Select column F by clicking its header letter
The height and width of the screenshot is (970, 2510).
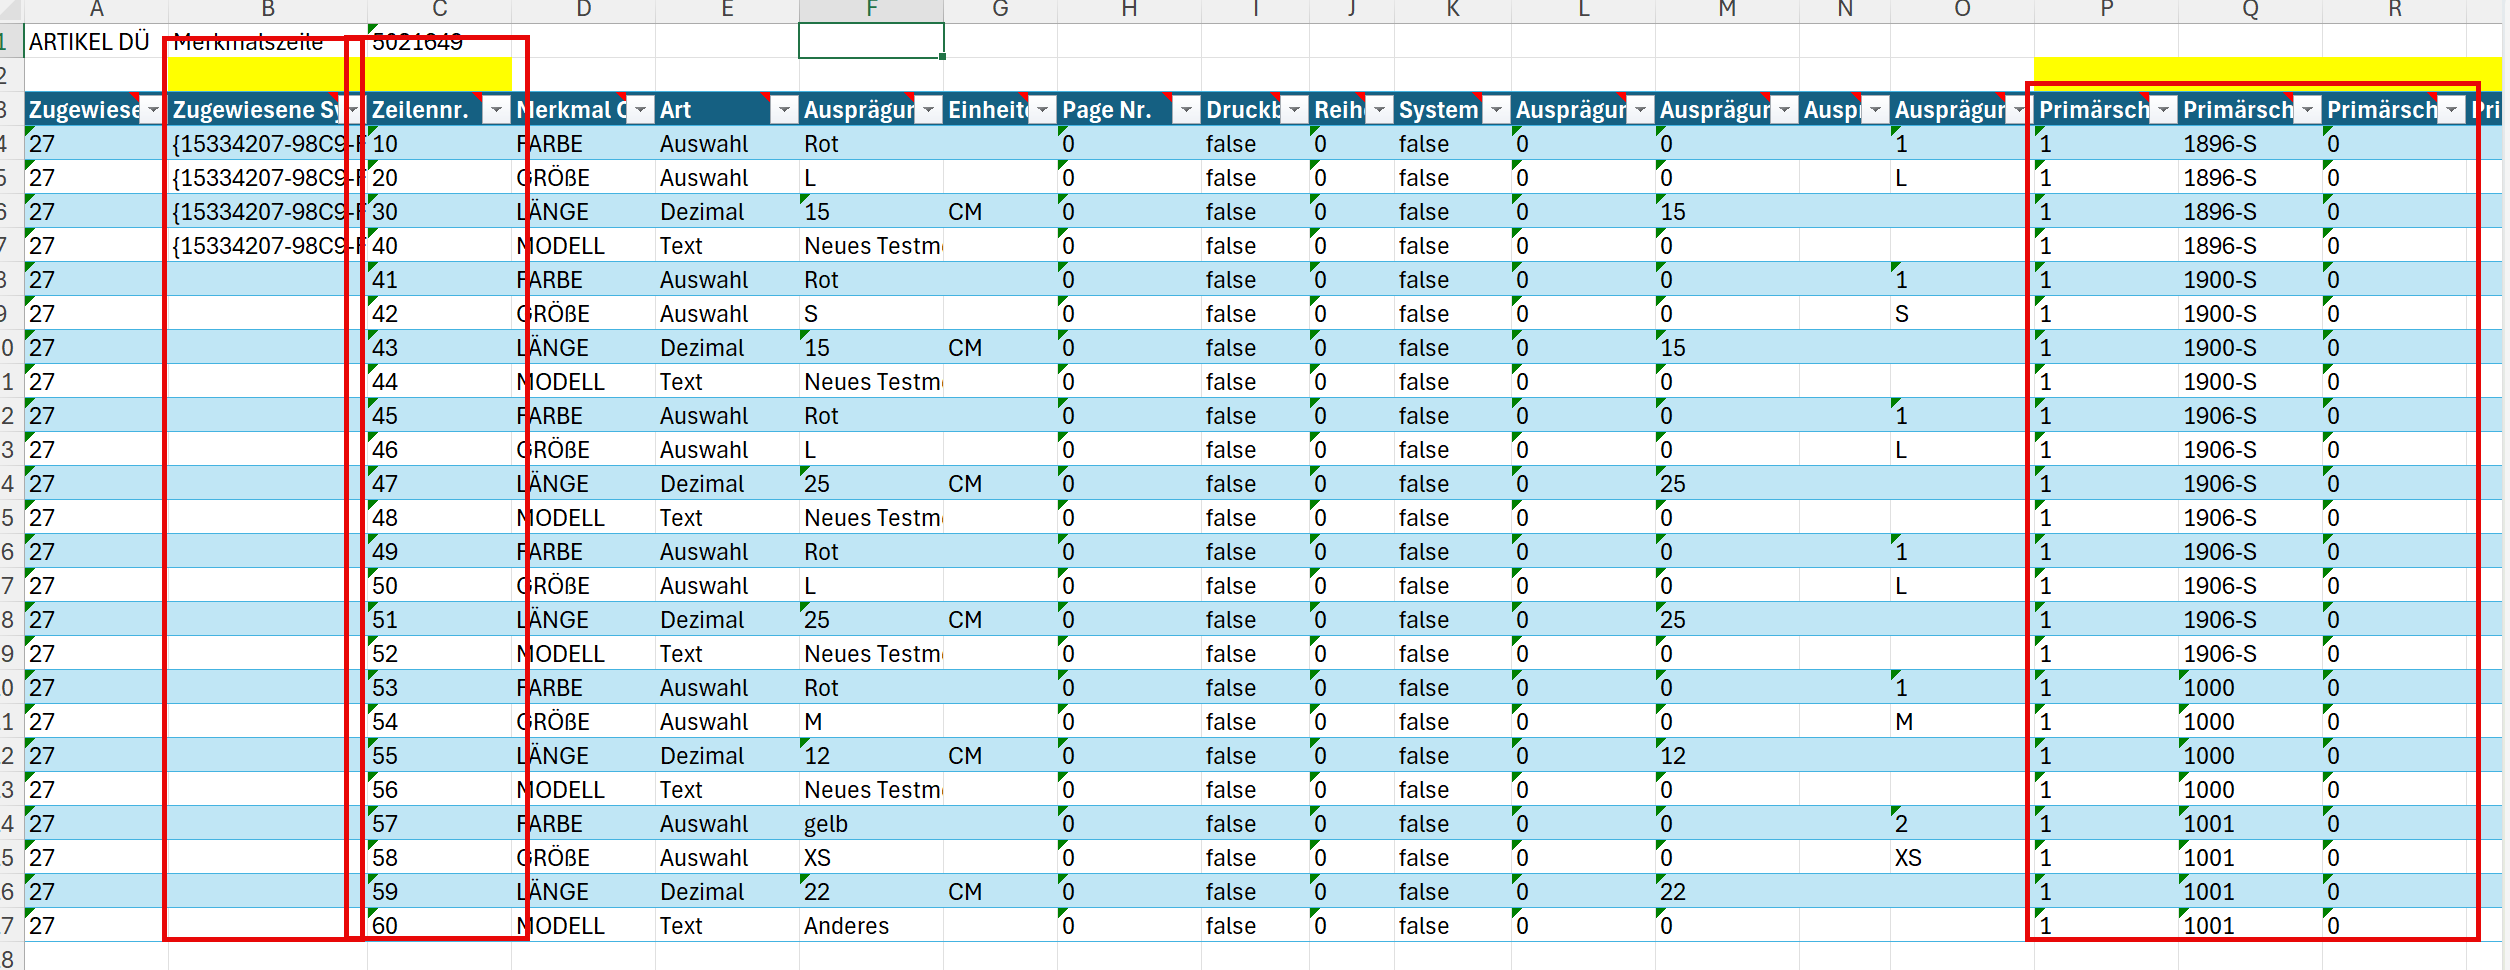pos(870,10)
